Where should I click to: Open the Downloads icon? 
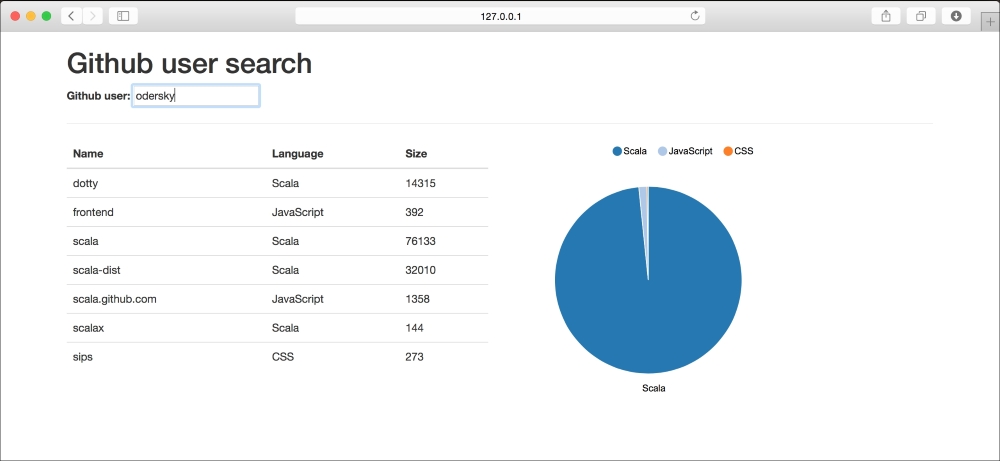coord(956,16)
